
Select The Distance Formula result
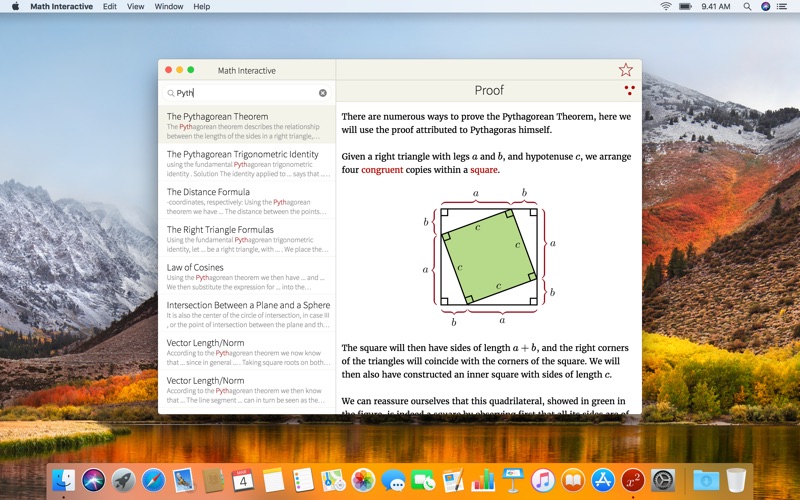coord(247,201)
